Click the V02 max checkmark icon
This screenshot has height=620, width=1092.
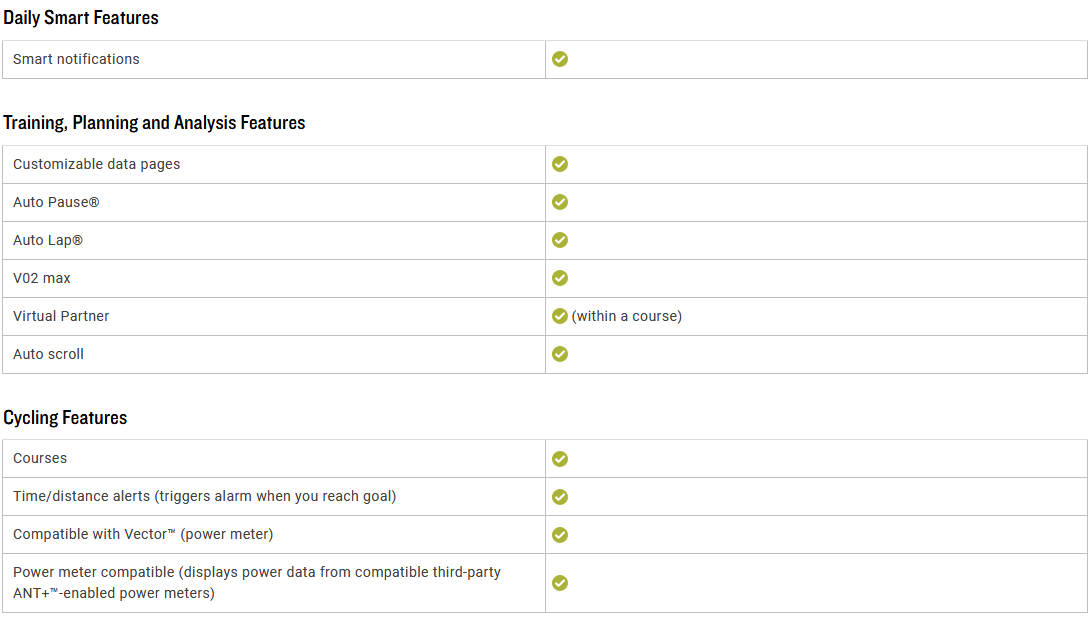pos(560,278)
